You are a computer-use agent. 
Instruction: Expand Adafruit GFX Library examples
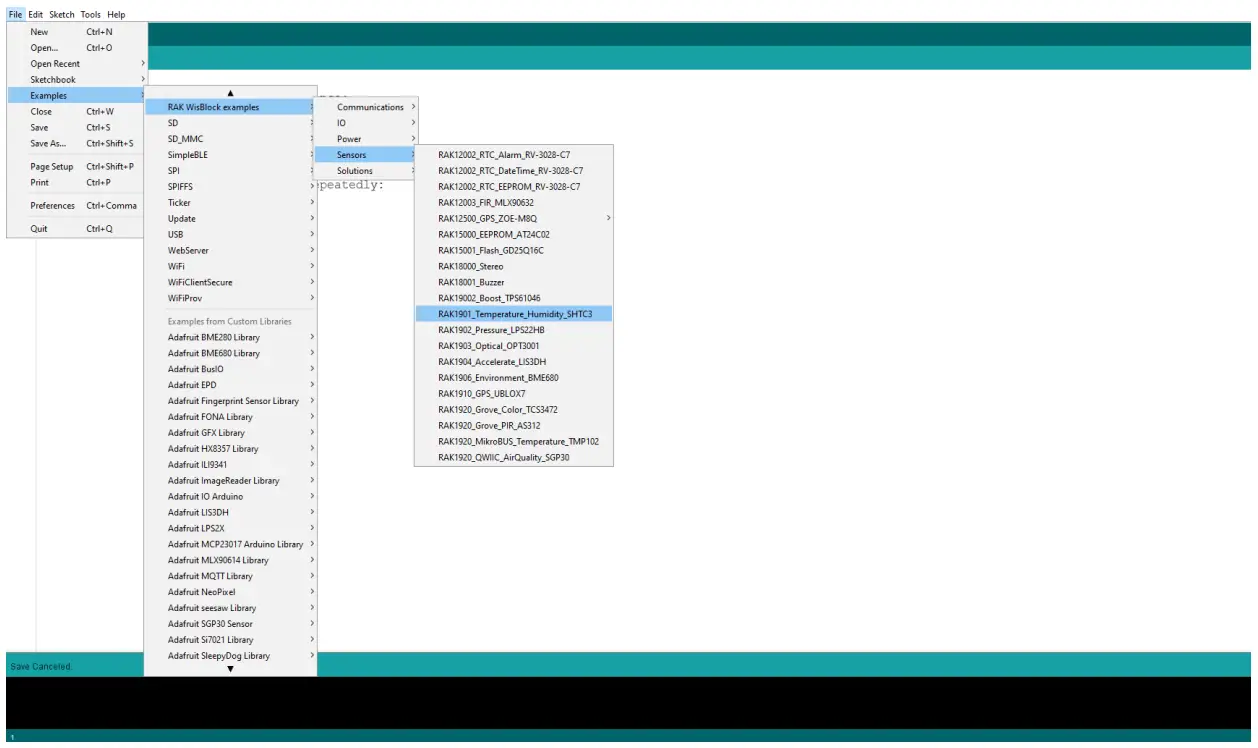(x=231, y=433)
